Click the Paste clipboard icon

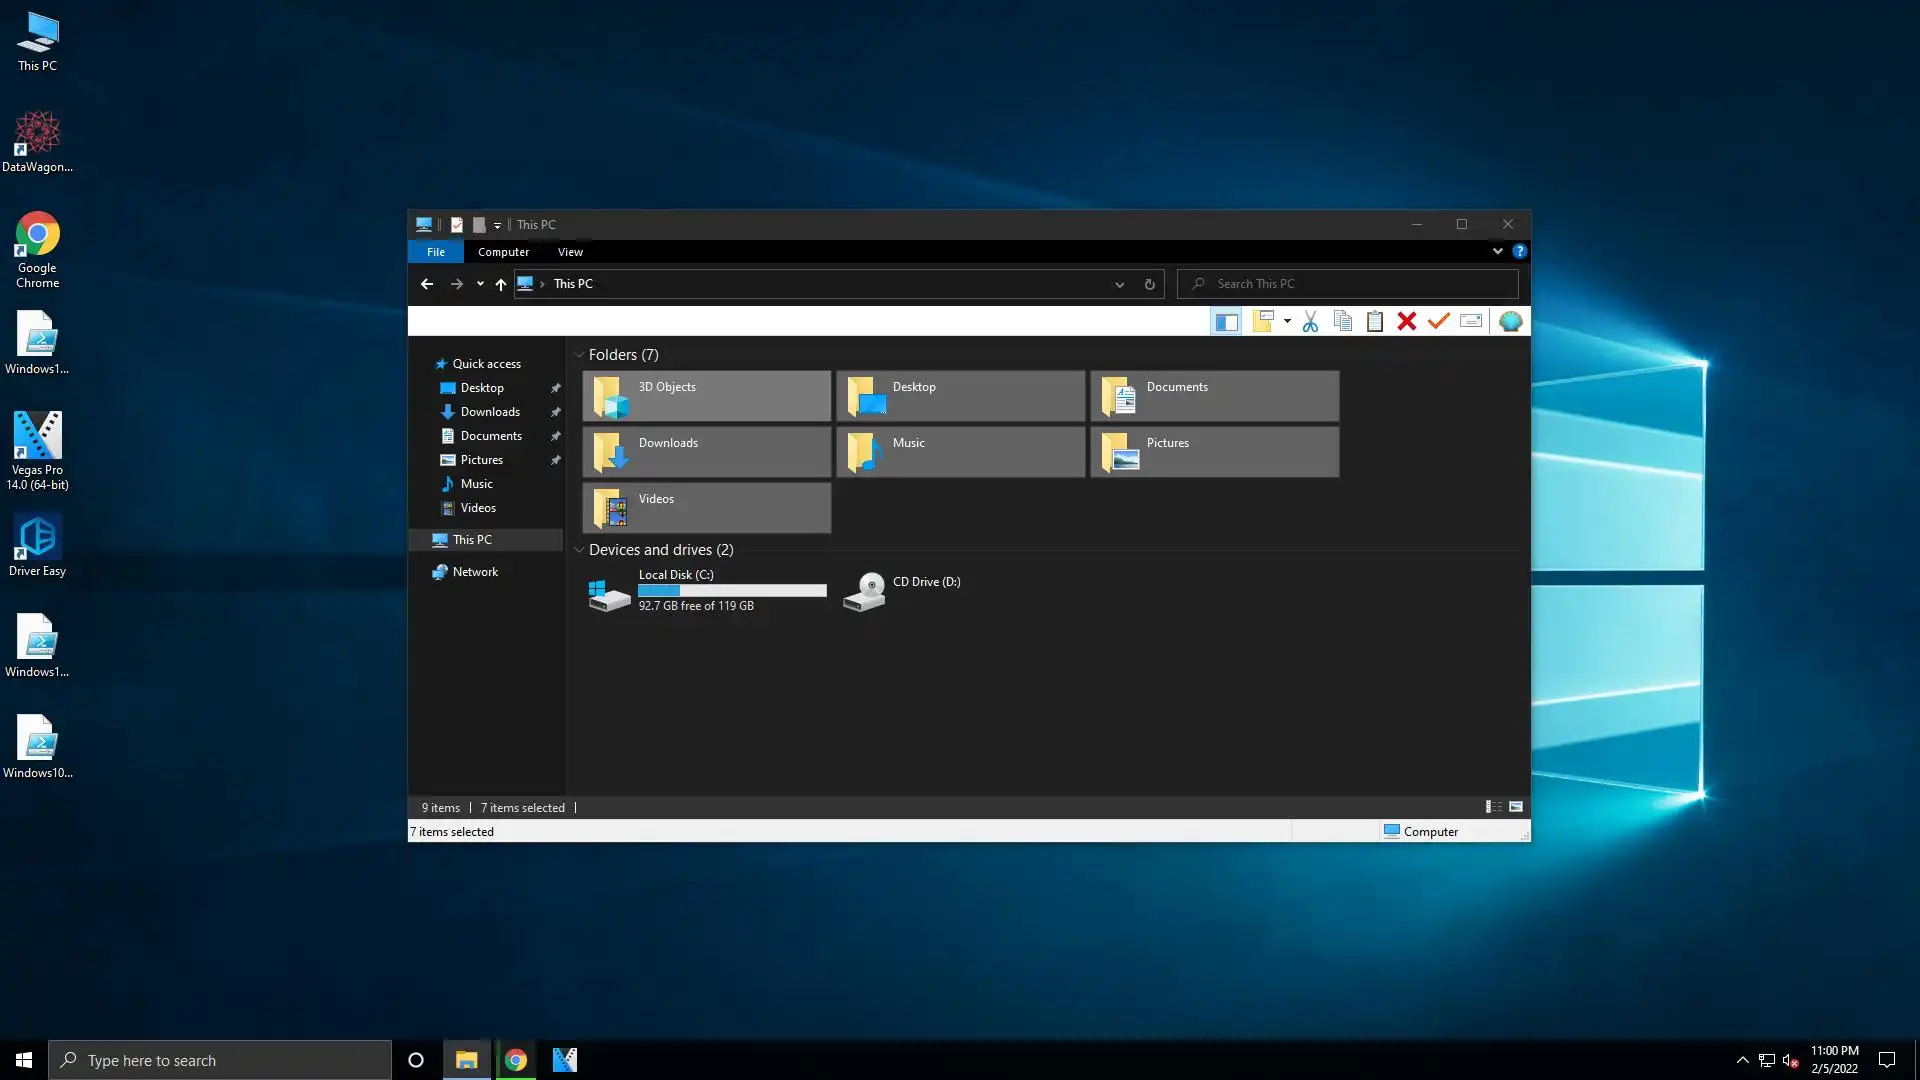(x=1375, y=321)
